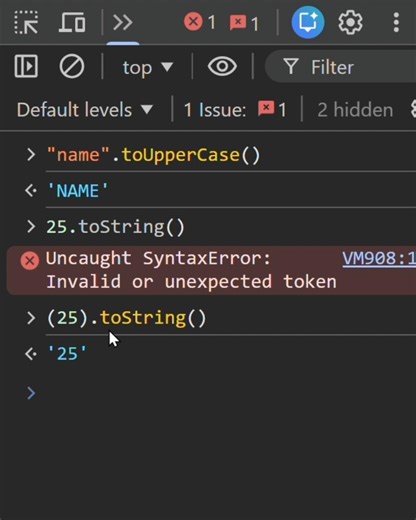Viewport: 416px width, 520px height.
Task: Click the red error count indicator
Action: click(x=200, y=22)
